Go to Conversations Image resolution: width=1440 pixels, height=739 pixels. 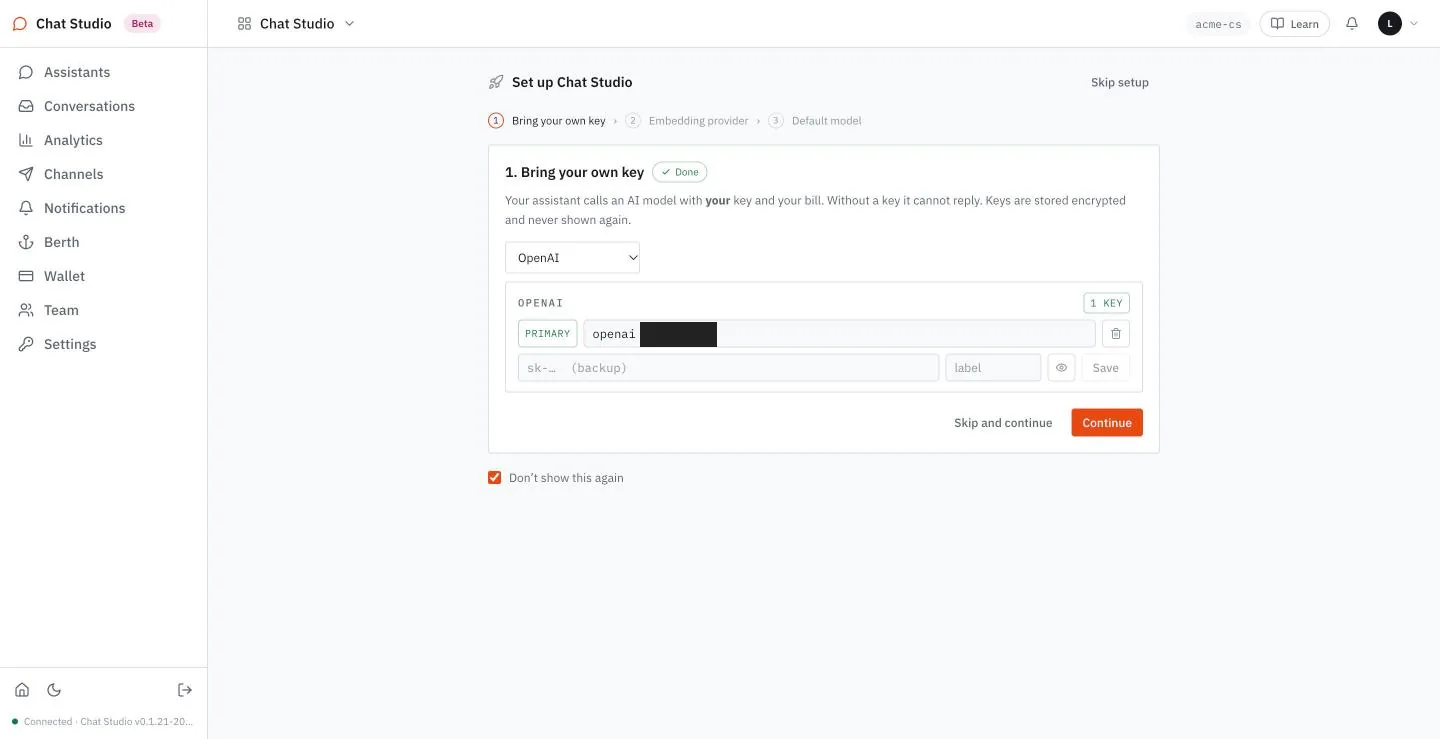pyautogui.click(x=104, y=106)
